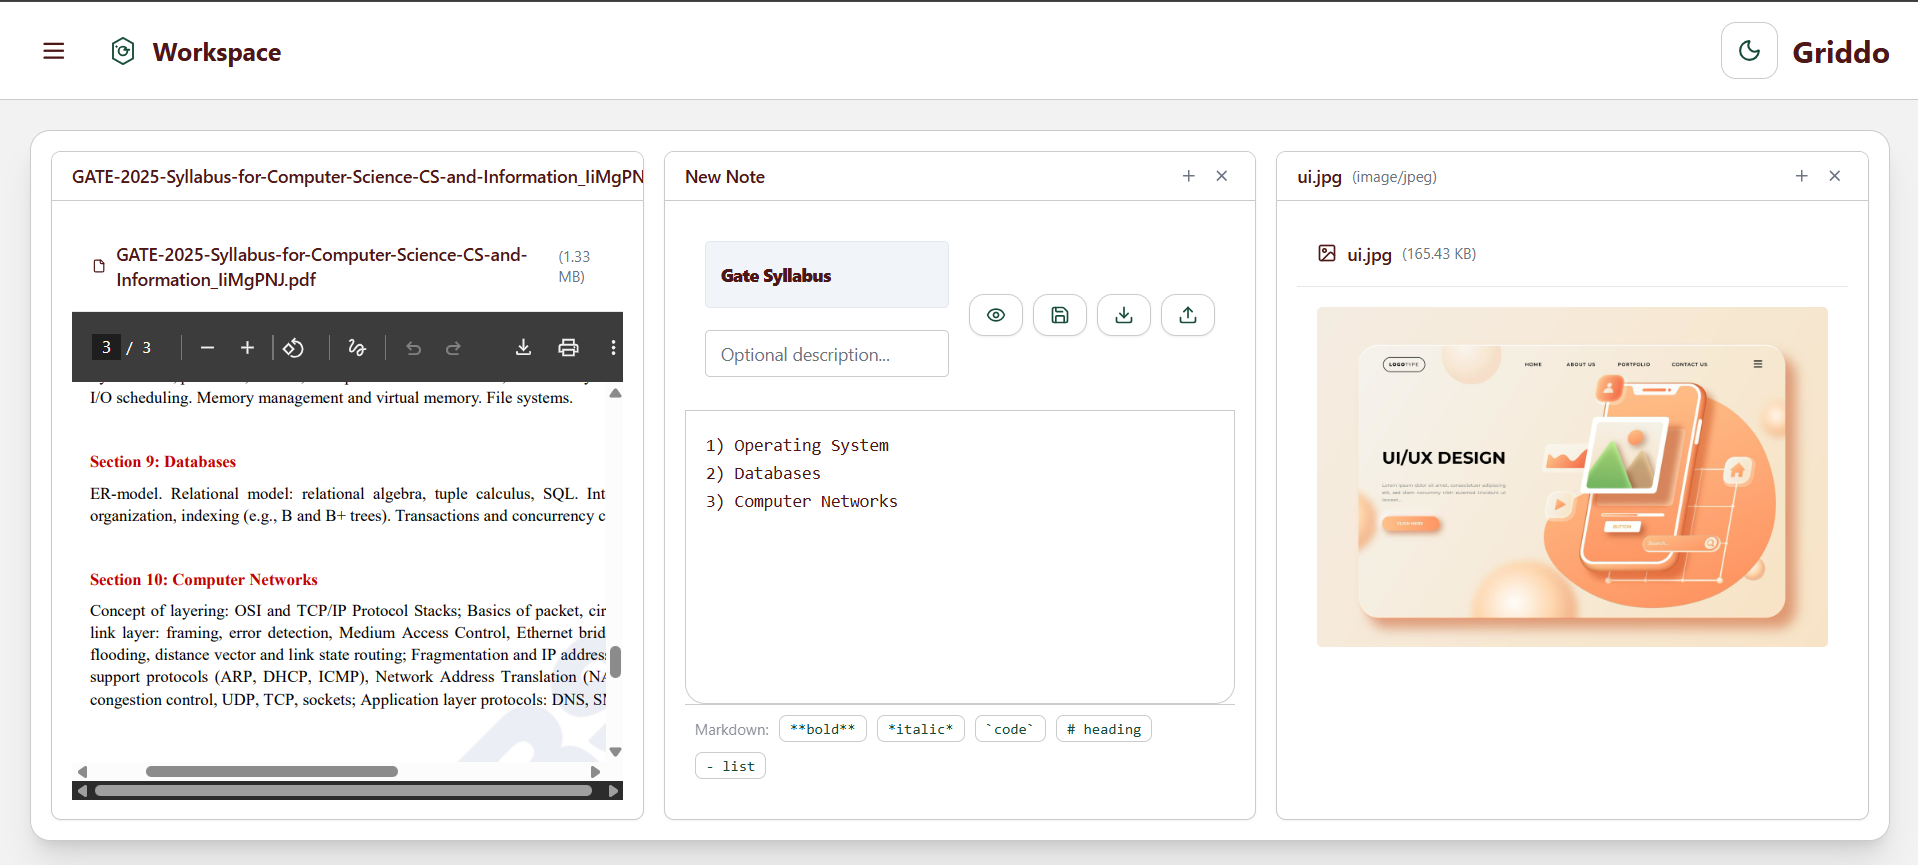Image resolution: width=1918 pixels, height=865 pixels.
Task: Click the PDF vertical scrollbar thumb
Action: (x=616, y=661)
